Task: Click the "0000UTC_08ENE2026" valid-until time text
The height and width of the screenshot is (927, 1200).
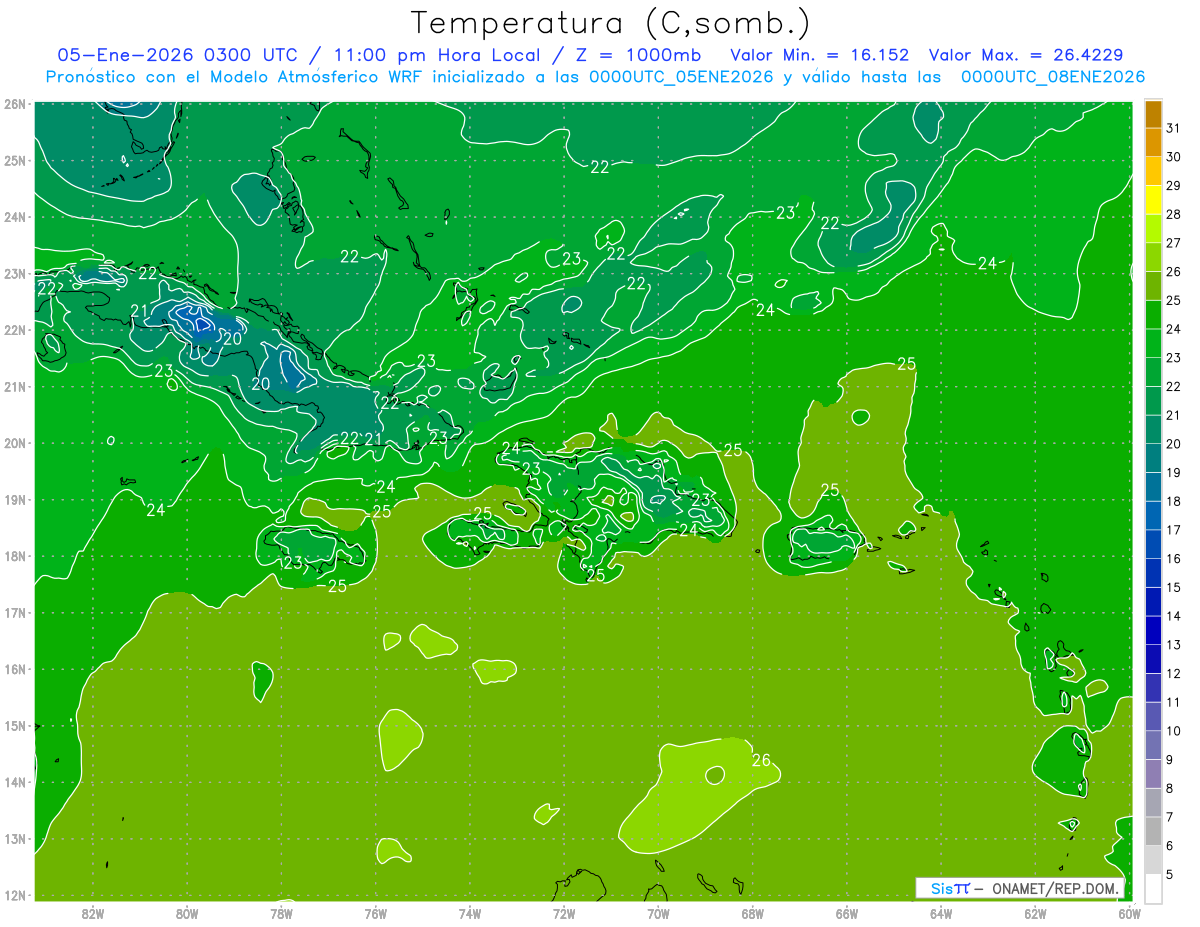Action: pos(1053,77)
